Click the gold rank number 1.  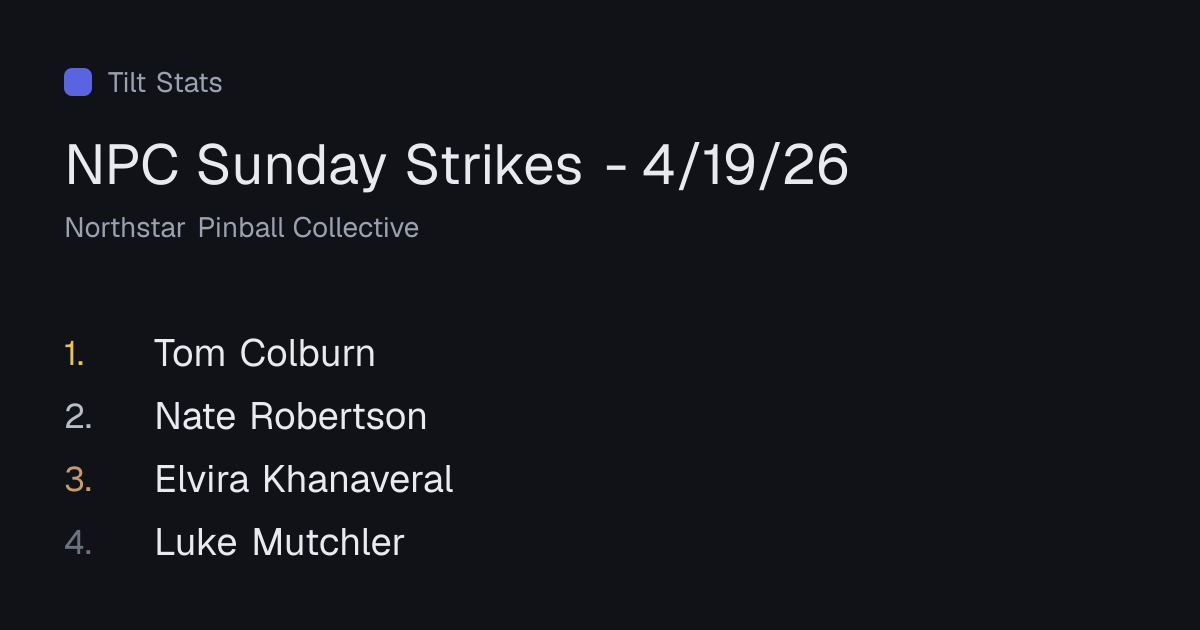(74, 353)
